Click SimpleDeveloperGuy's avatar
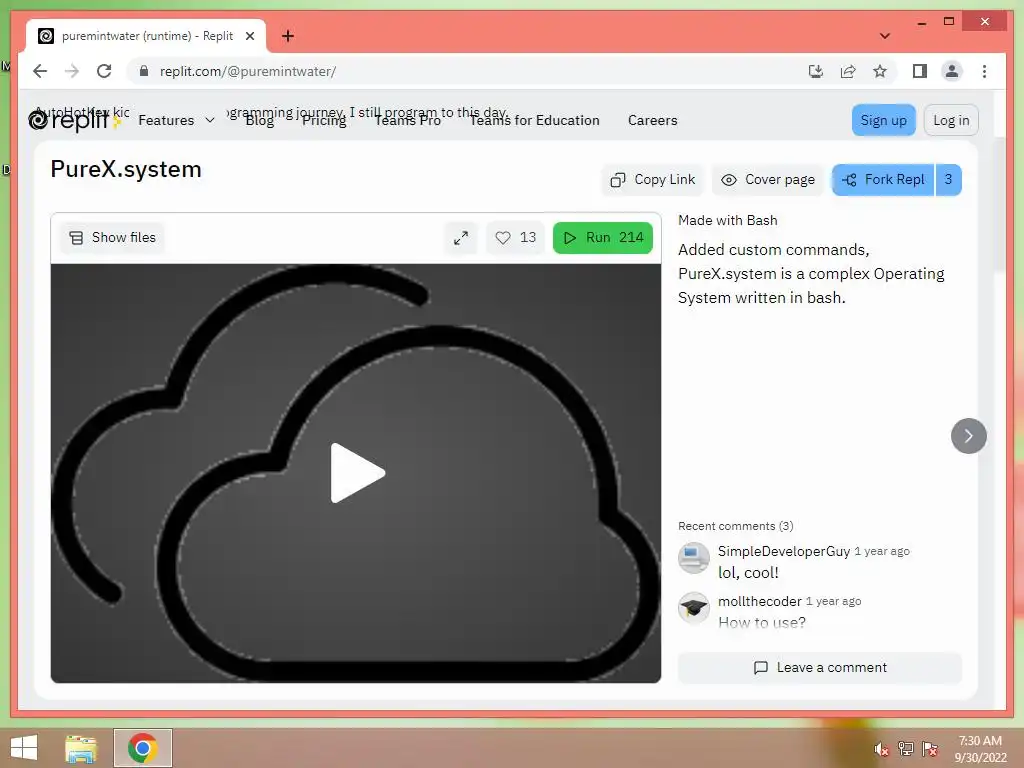The height and width of the screenshot is (768, 1024). point(694,558)
